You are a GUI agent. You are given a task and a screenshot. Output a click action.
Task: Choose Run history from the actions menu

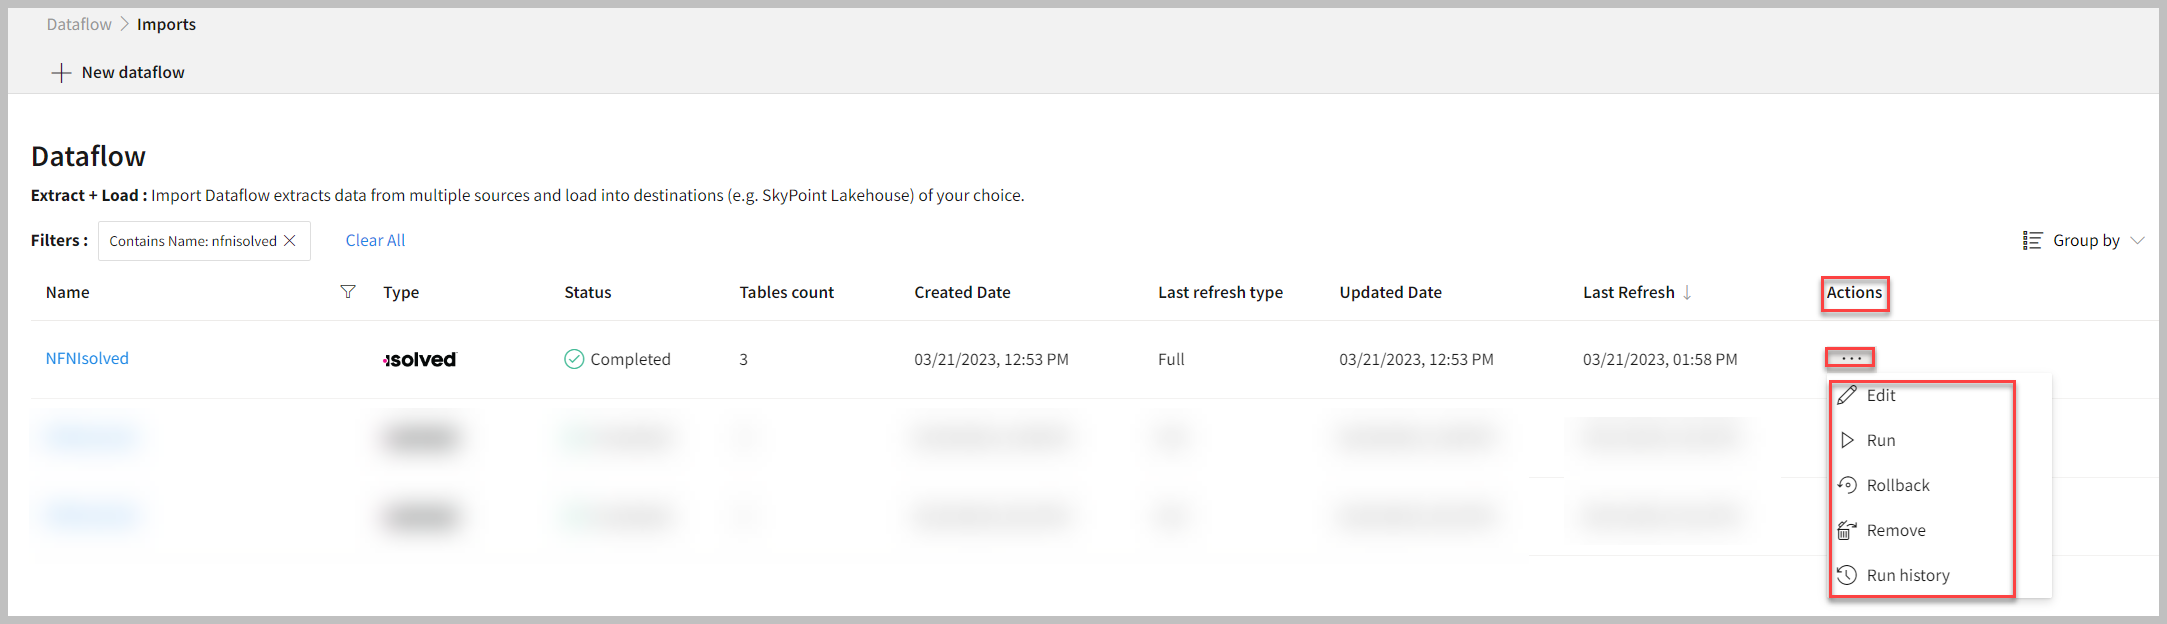tap(1907, 575)
